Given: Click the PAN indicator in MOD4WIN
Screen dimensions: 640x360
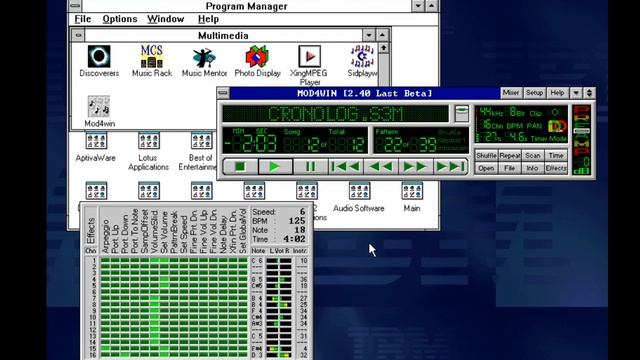Looking at the screenshot, I should (x=534, y=126).
